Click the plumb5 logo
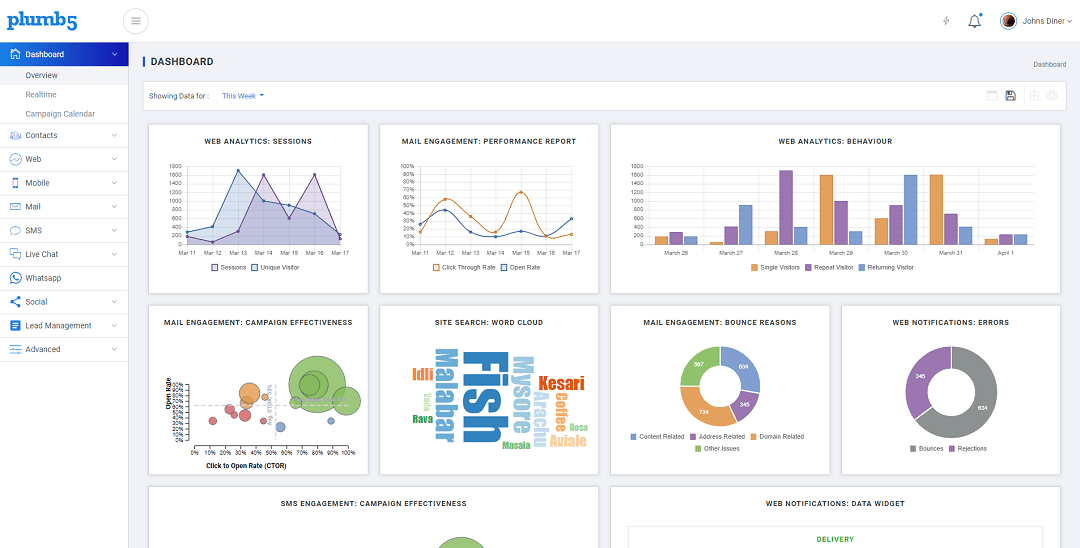The image size is (1080, 548). pyautogui.click(x=42, y=21)
